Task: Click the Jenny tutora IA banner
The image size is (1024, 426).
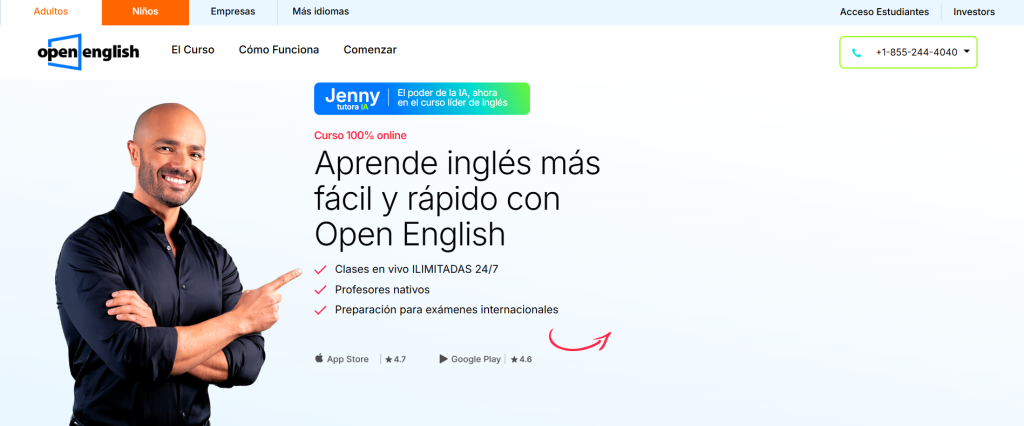Action: 421,99
